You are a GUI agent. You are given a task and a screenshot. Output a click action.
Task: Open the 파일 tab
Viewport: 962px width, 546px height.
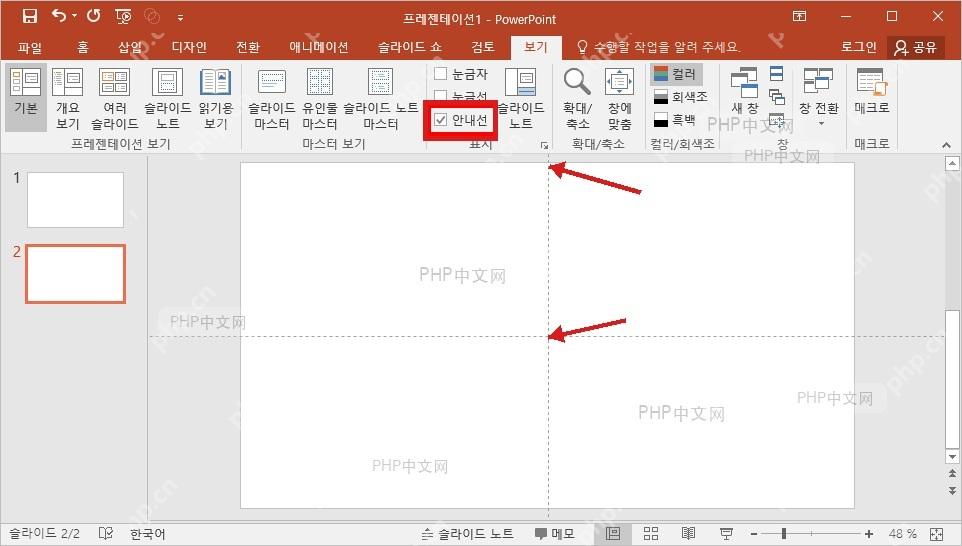30,47
